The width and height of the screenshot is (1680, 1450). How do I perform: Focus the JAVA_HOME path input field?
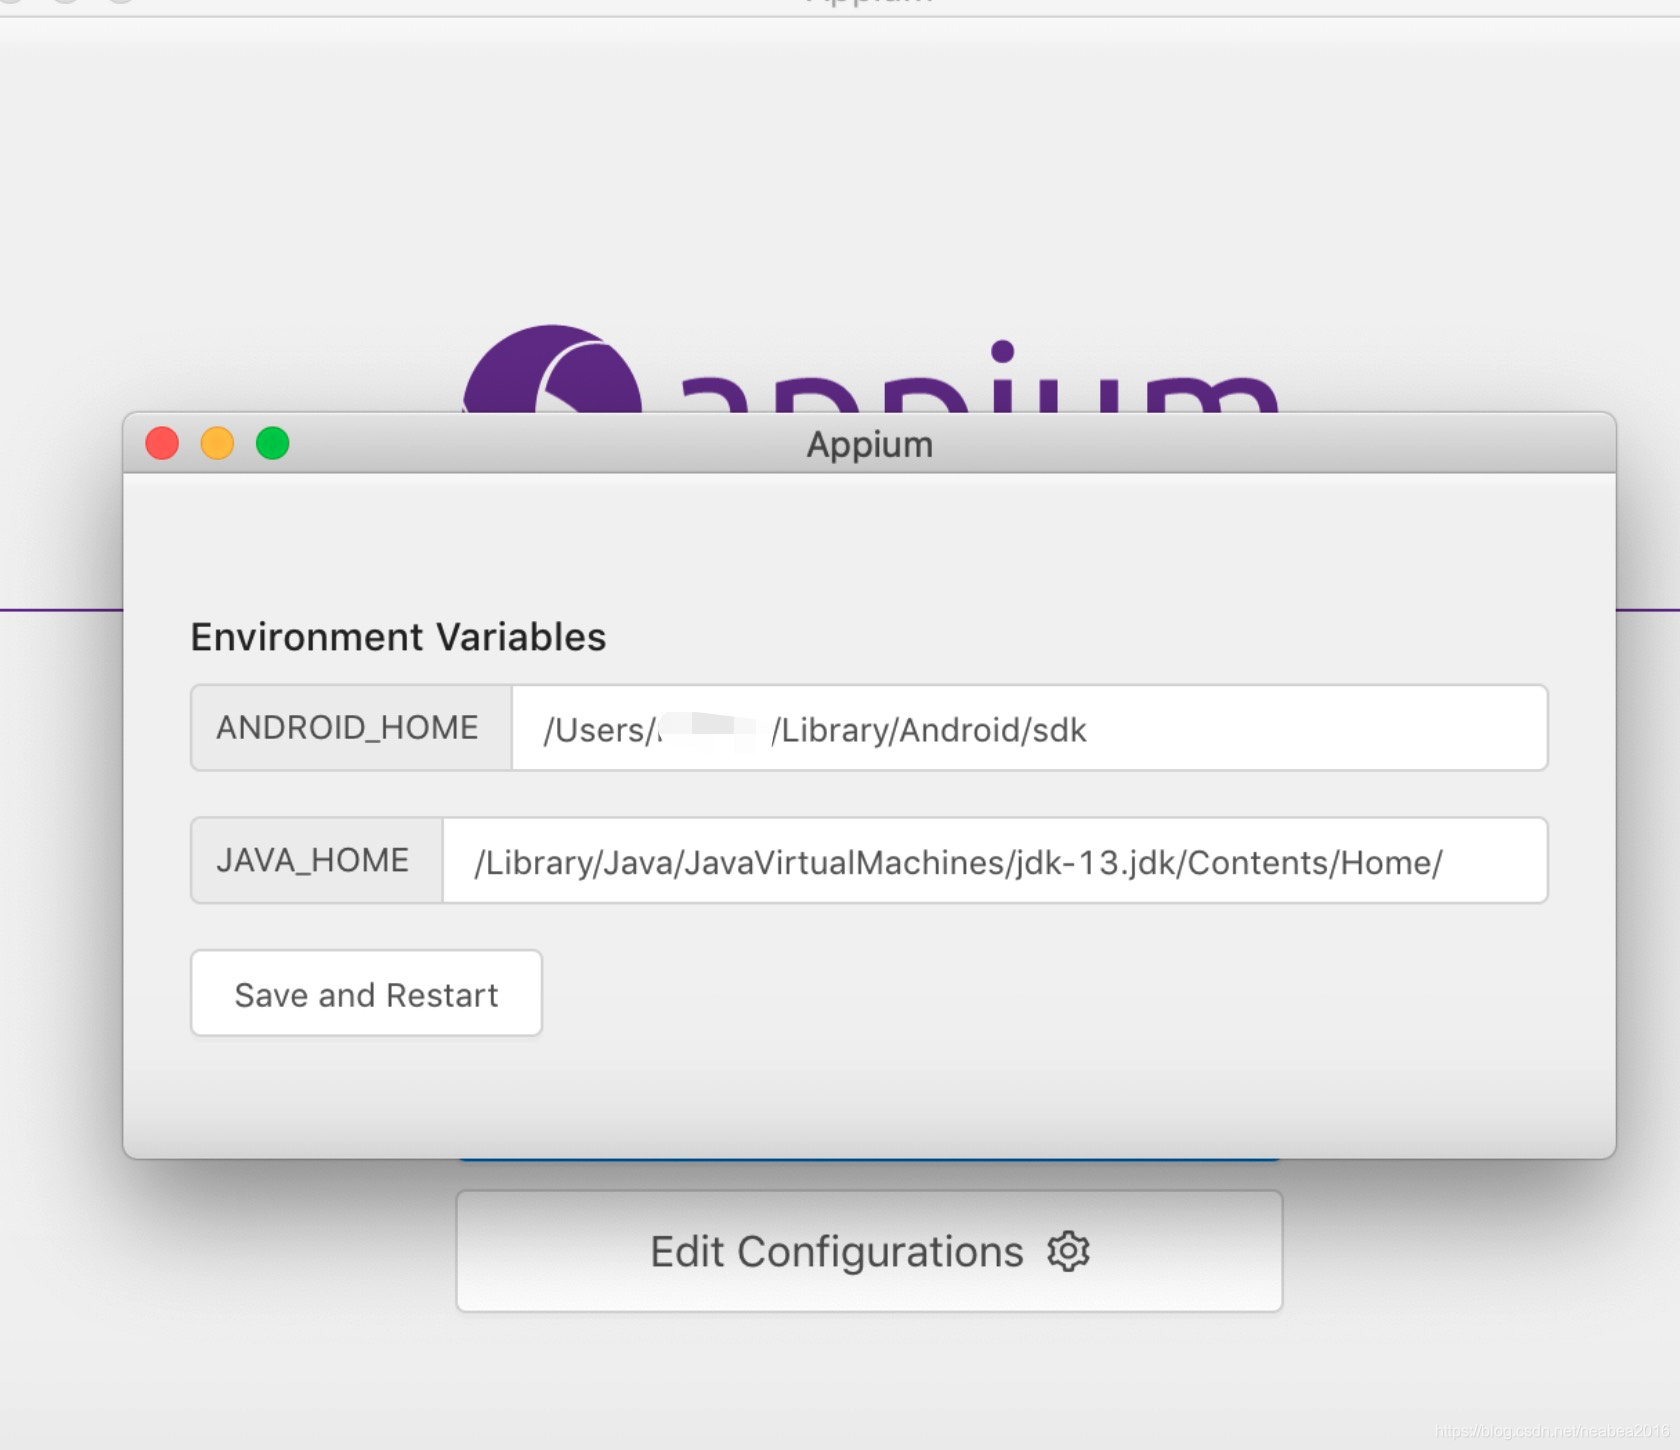[x=994, y=861]
